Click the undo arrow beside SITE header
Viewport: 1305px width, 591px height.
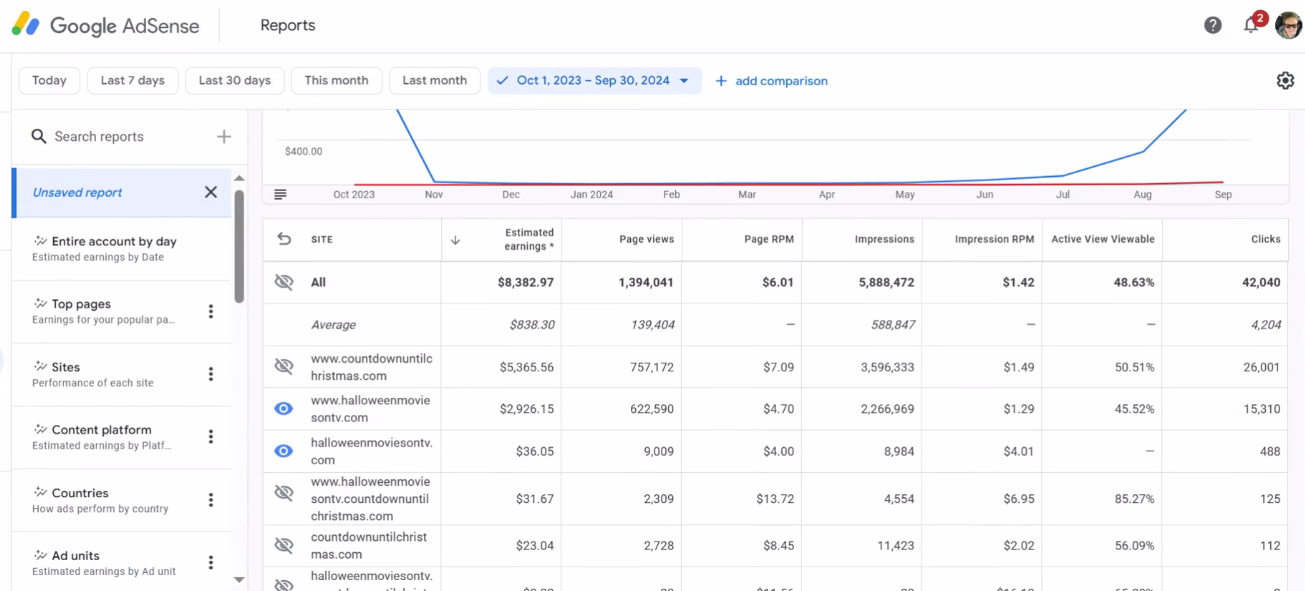point(284,239)
